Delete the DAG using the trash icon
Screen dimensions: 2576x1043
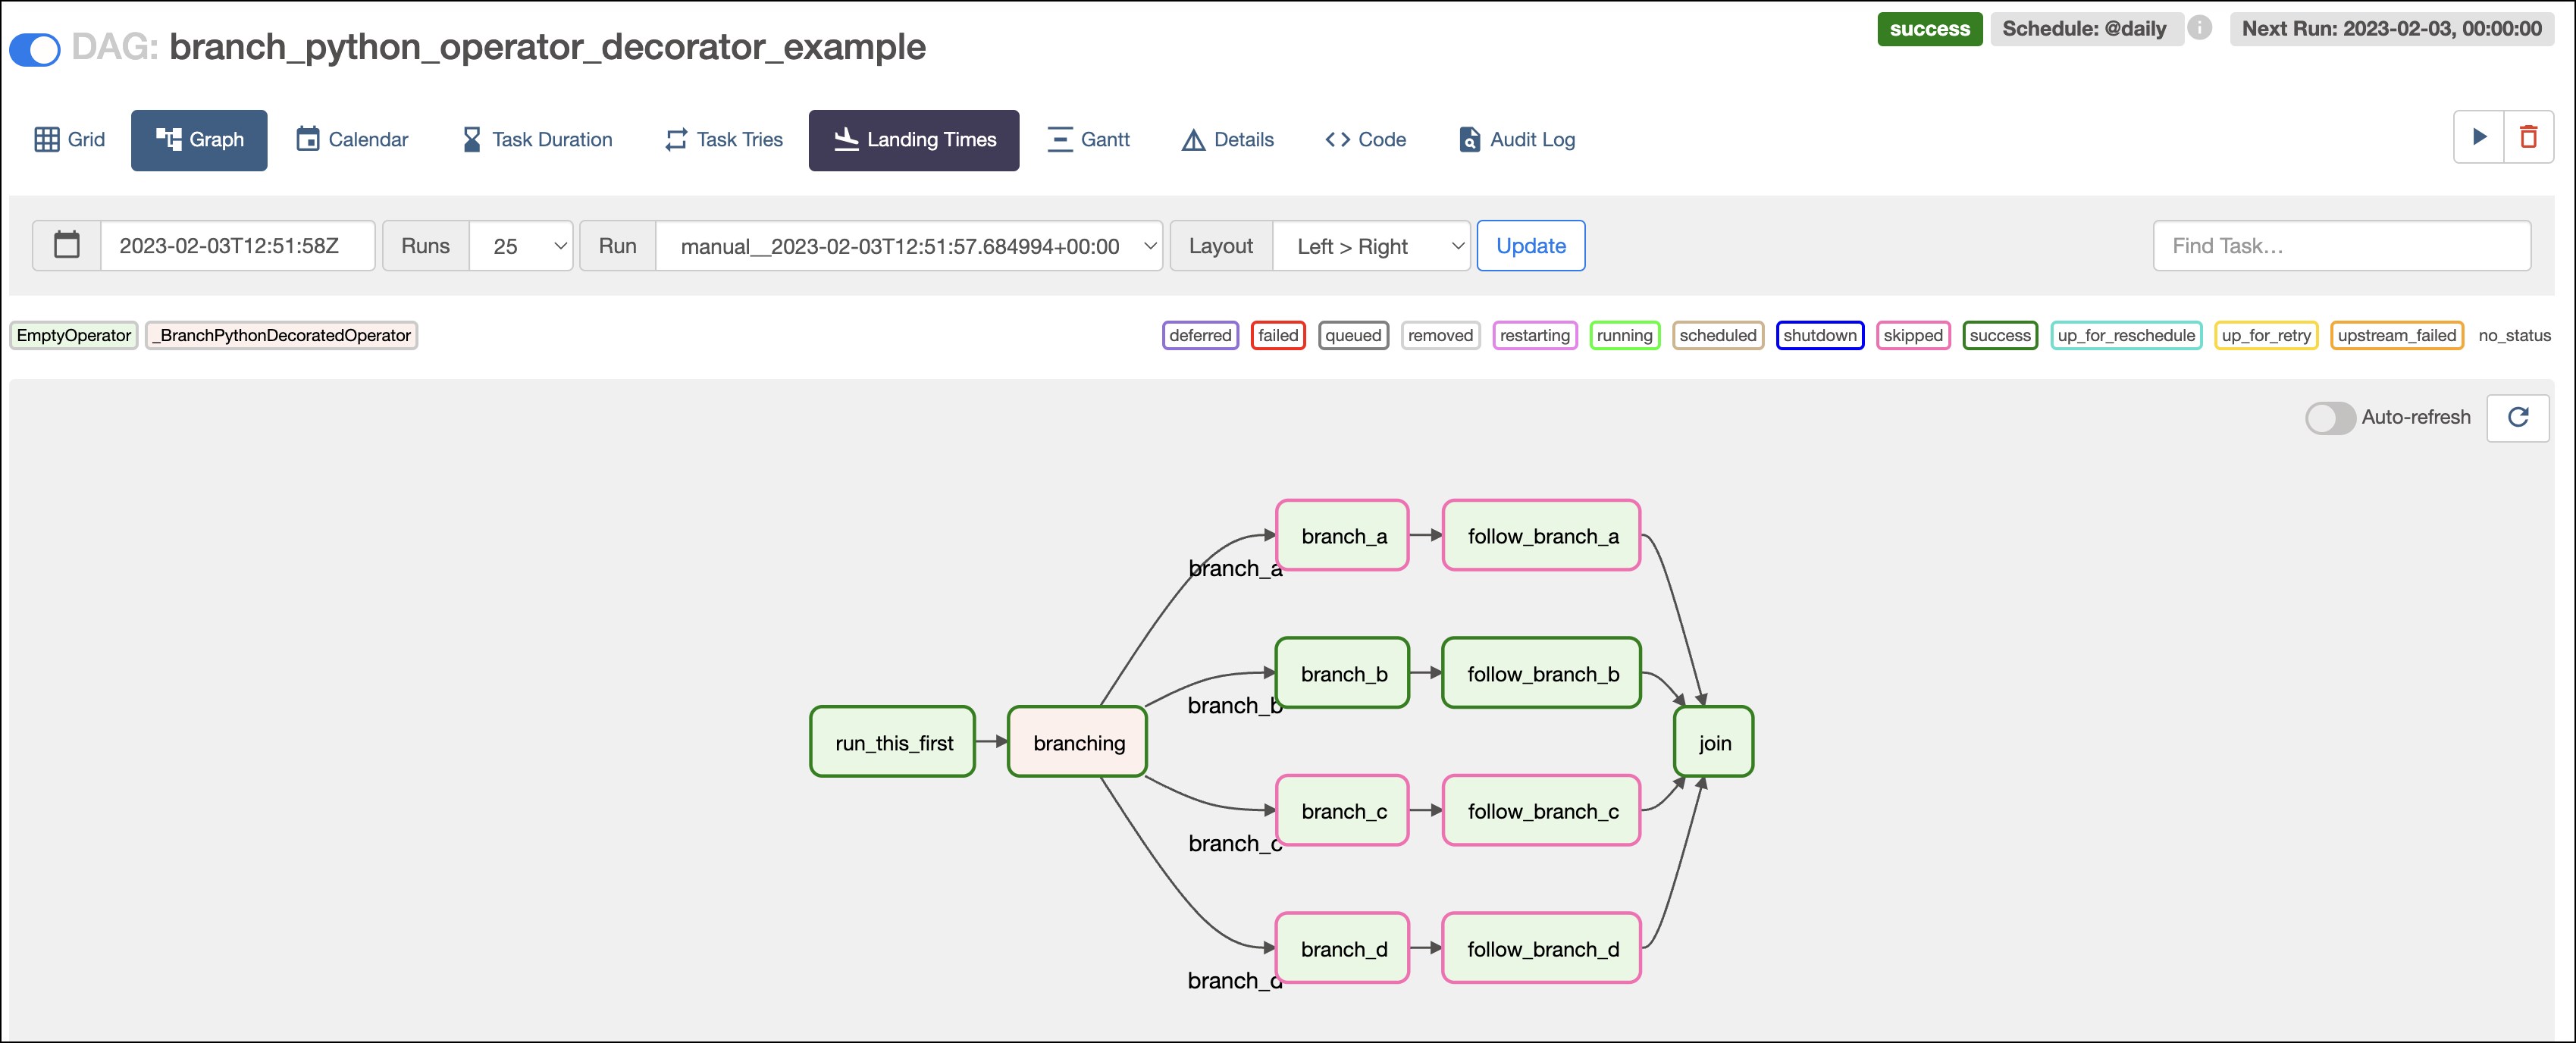(x=2529, y=138)
